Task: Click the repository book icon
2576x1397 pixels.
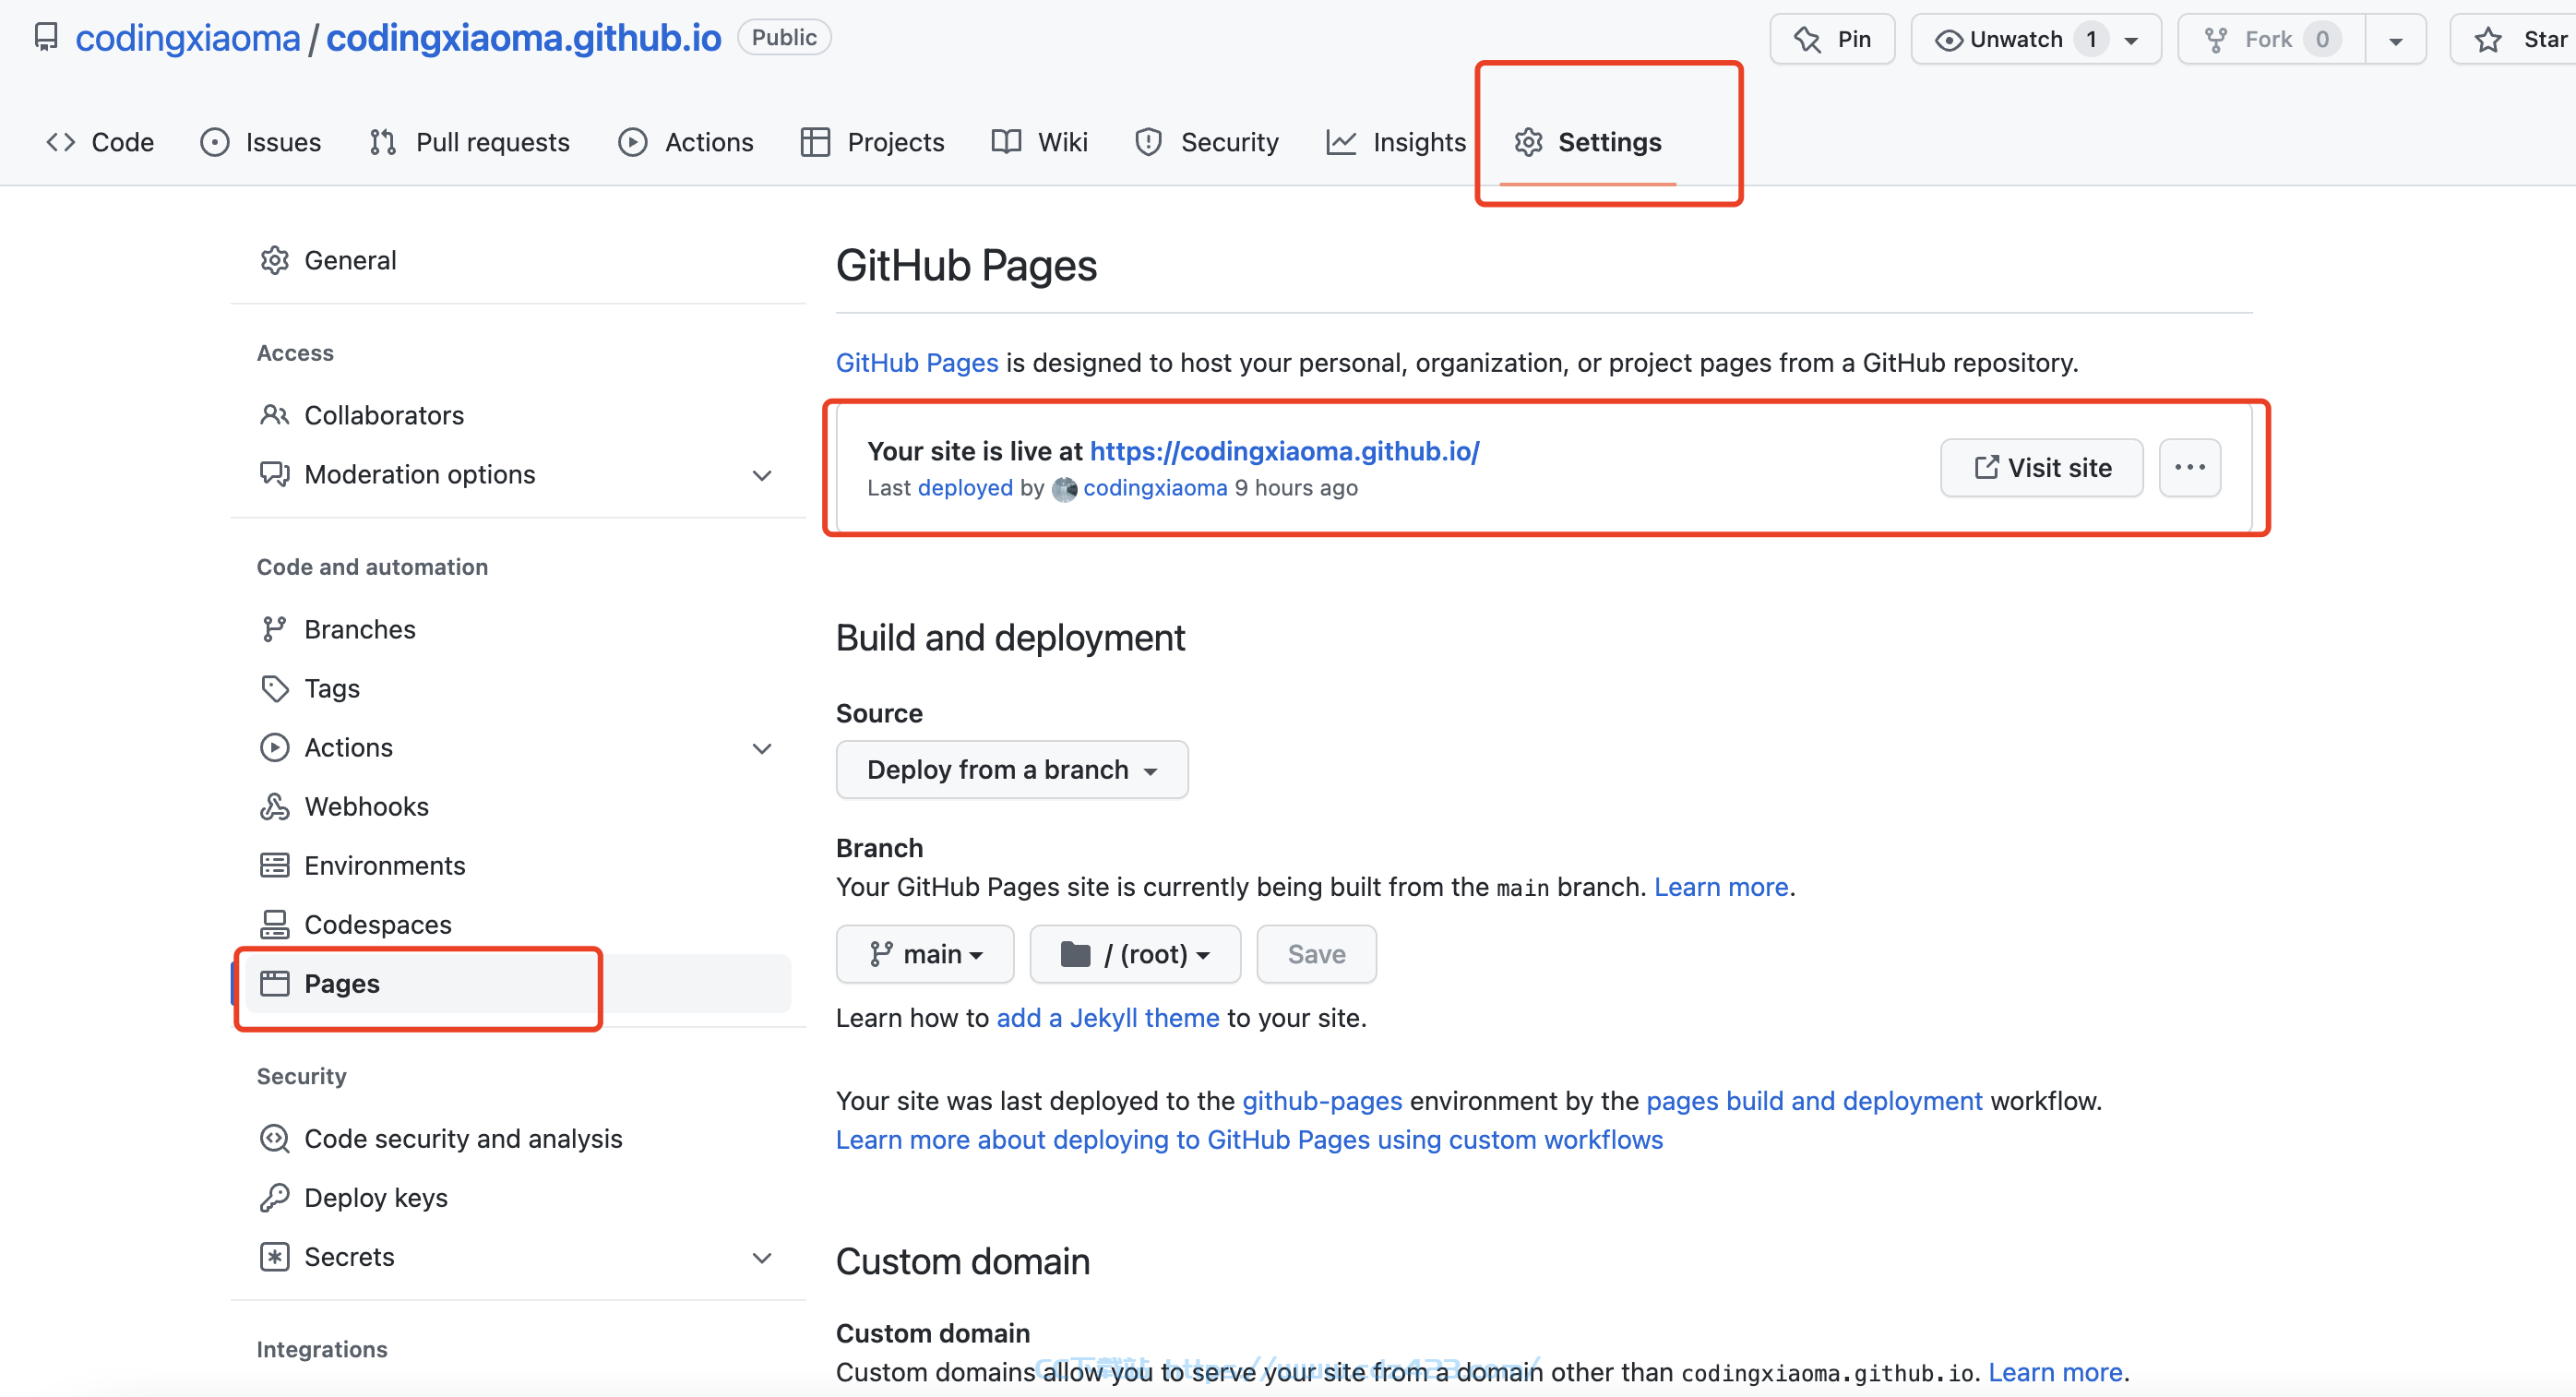Action: pos(46,37)
